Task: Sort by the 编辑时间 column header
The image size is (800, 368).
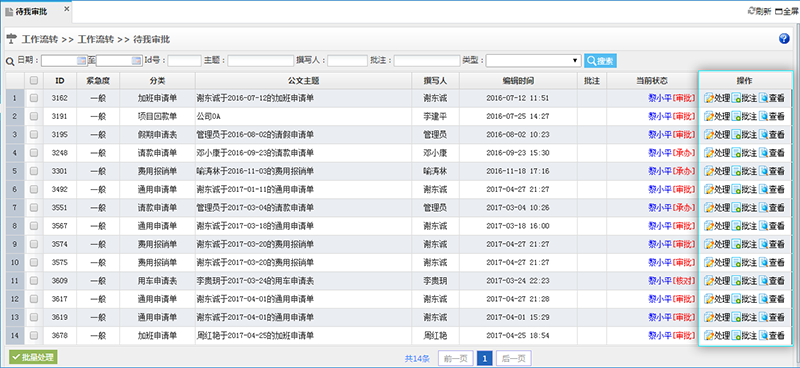Action: [518, 81]
